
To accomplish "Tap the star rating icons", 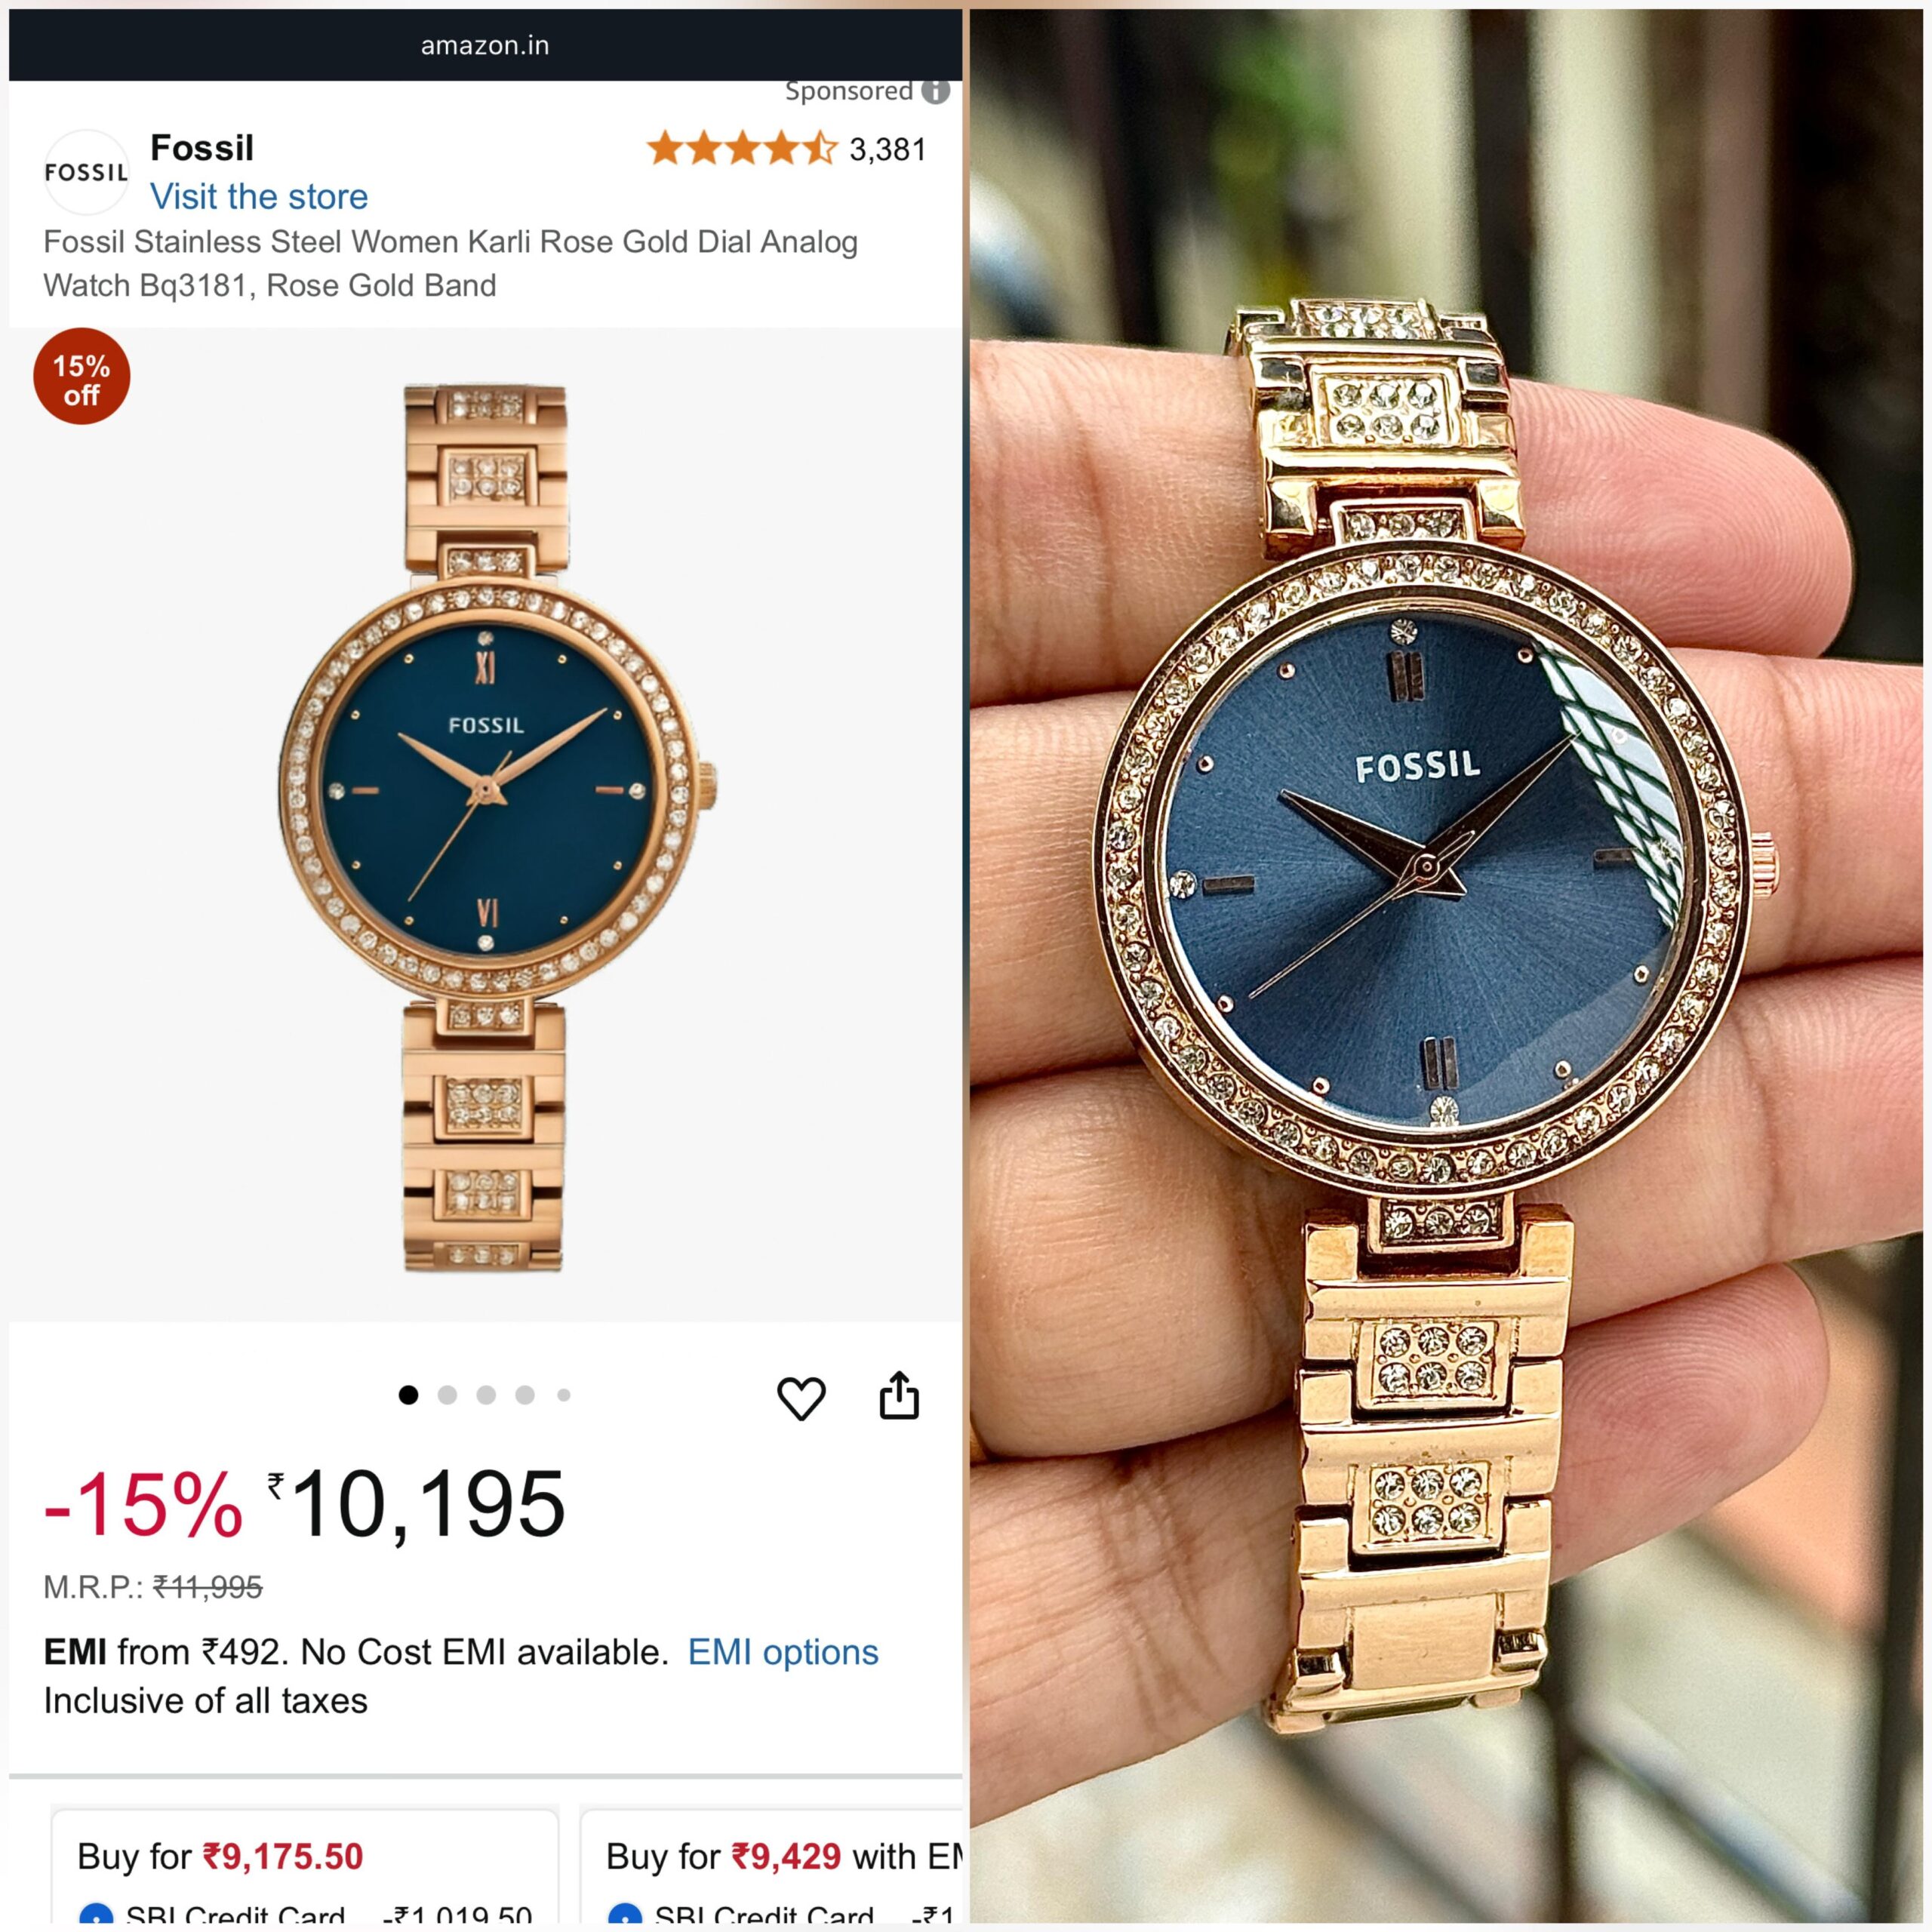I will (x=741, y=149).
